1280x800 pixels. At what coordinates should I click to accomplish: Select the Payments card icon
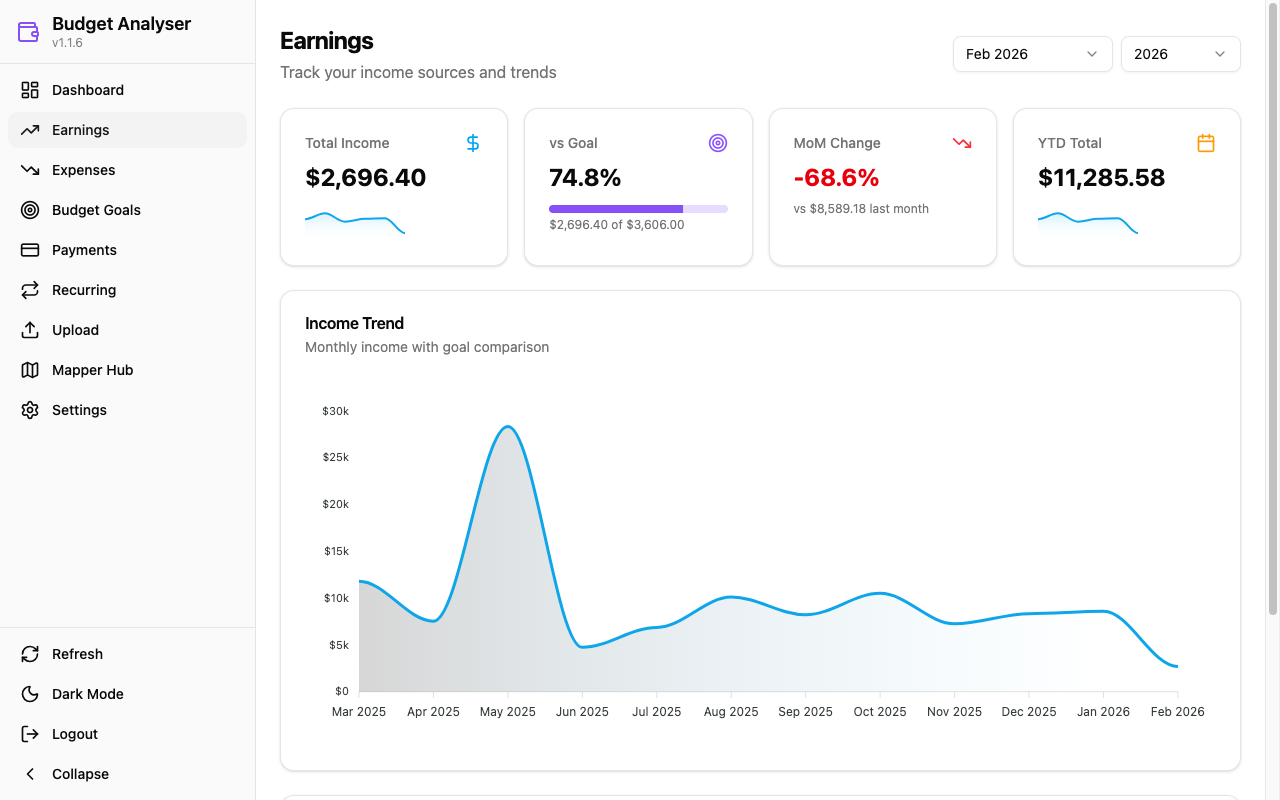pos(30,250)
